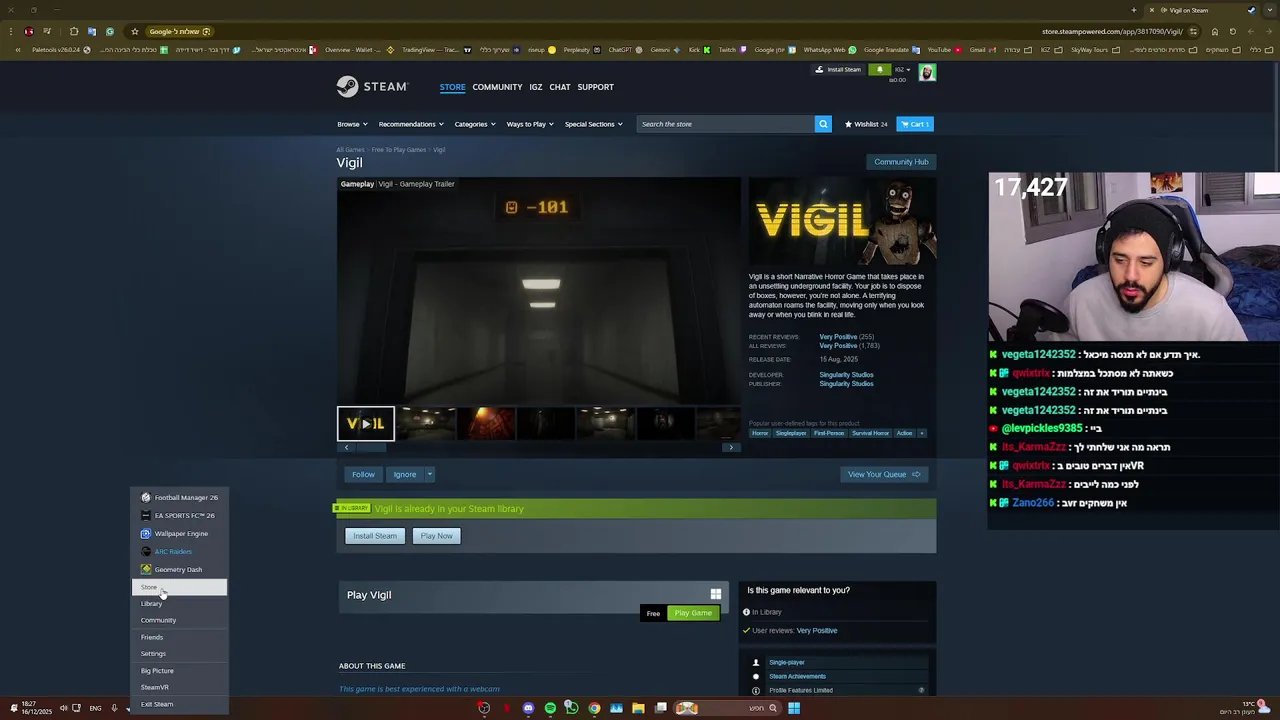Click the Wallpaper Engine icon in tray menu
Viewport: 1280px width, 720px height.
pos(146,533)
